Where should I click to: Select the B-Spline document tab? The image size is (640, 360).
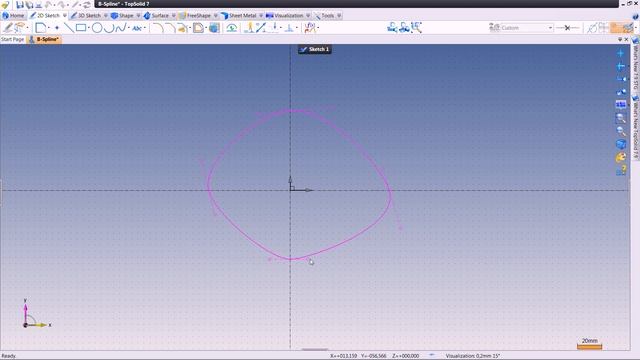point(44,40)
